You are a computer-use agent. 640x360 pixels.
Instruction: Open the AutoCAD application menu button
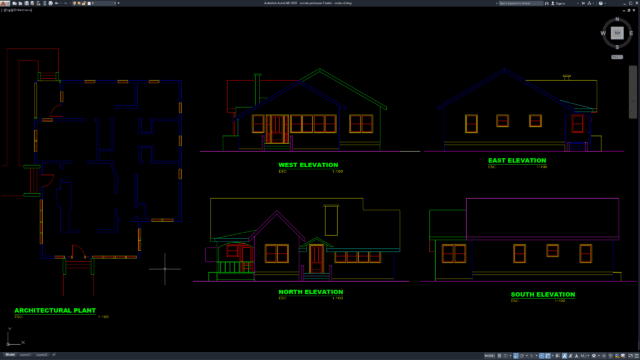(5, 3)
